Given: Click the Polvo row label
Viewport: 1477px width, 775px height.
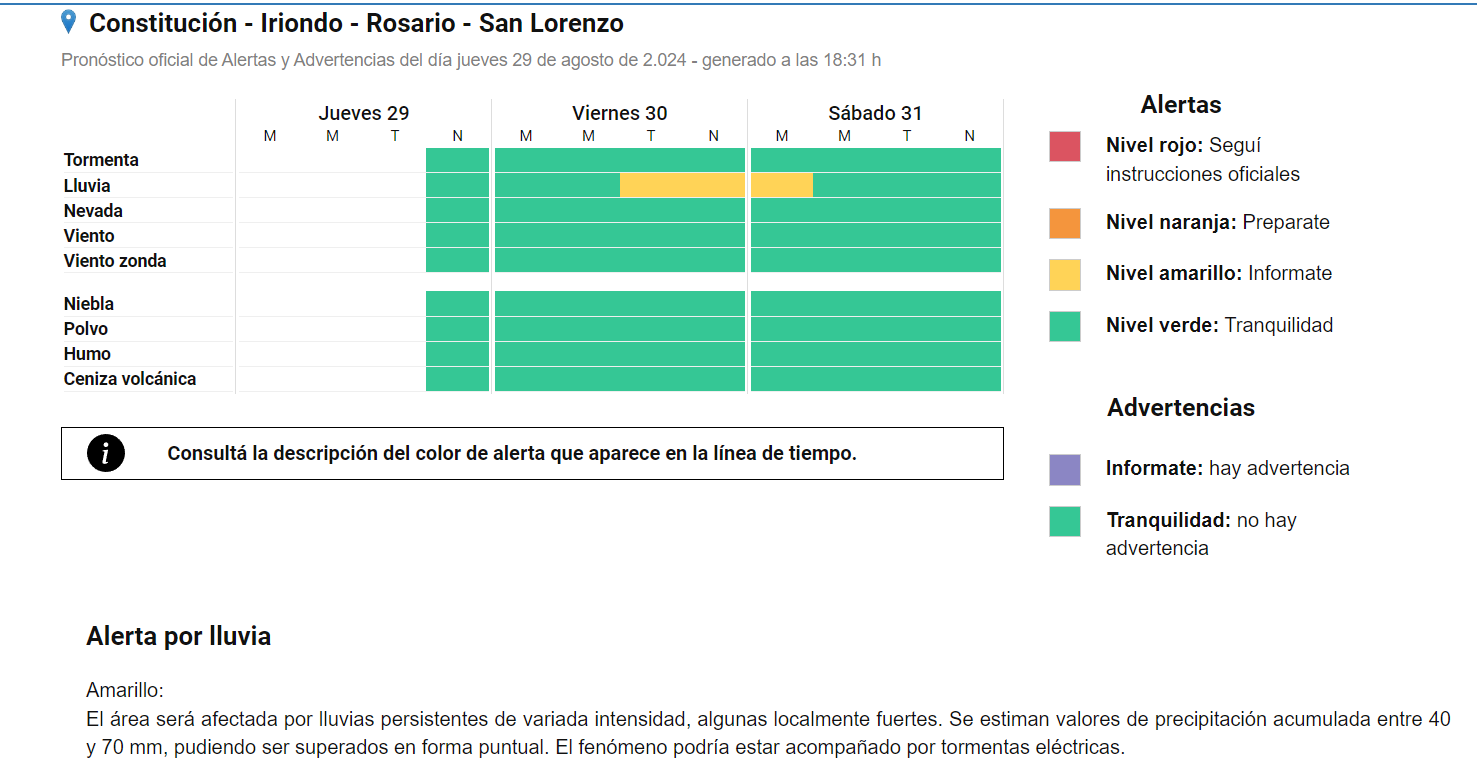Looking at the screenshot, I should [x=86, y=329].
